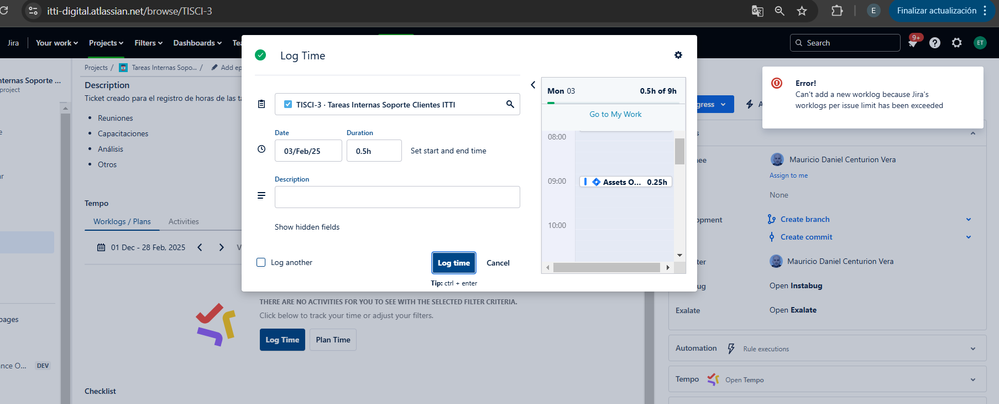Click Open Exalate link
Image resolution: width=999 pixels, height=404 pixels.
pyautogui.click(x=793, y=310)
